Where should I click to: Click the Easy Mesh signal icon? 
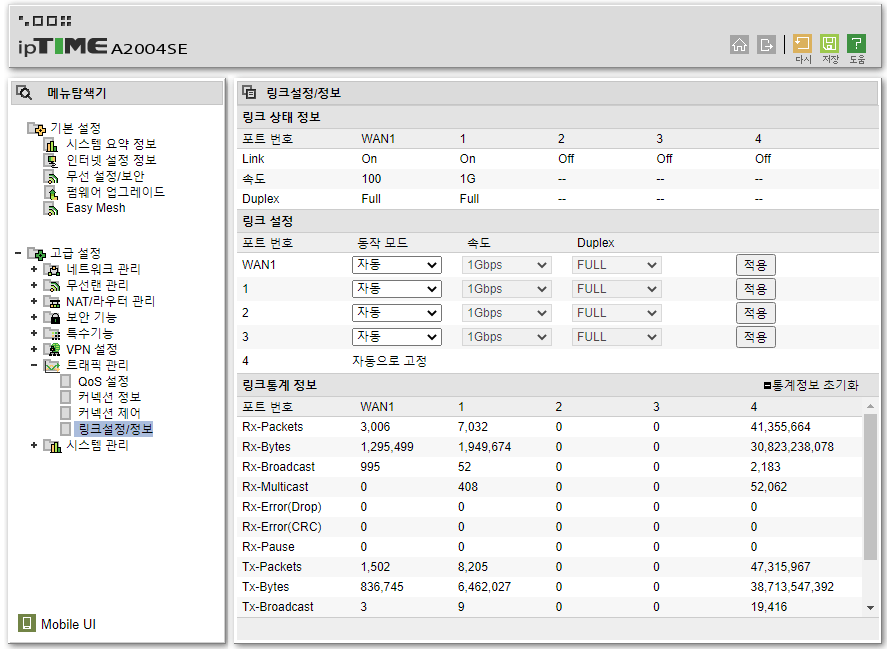click(51, 208)
